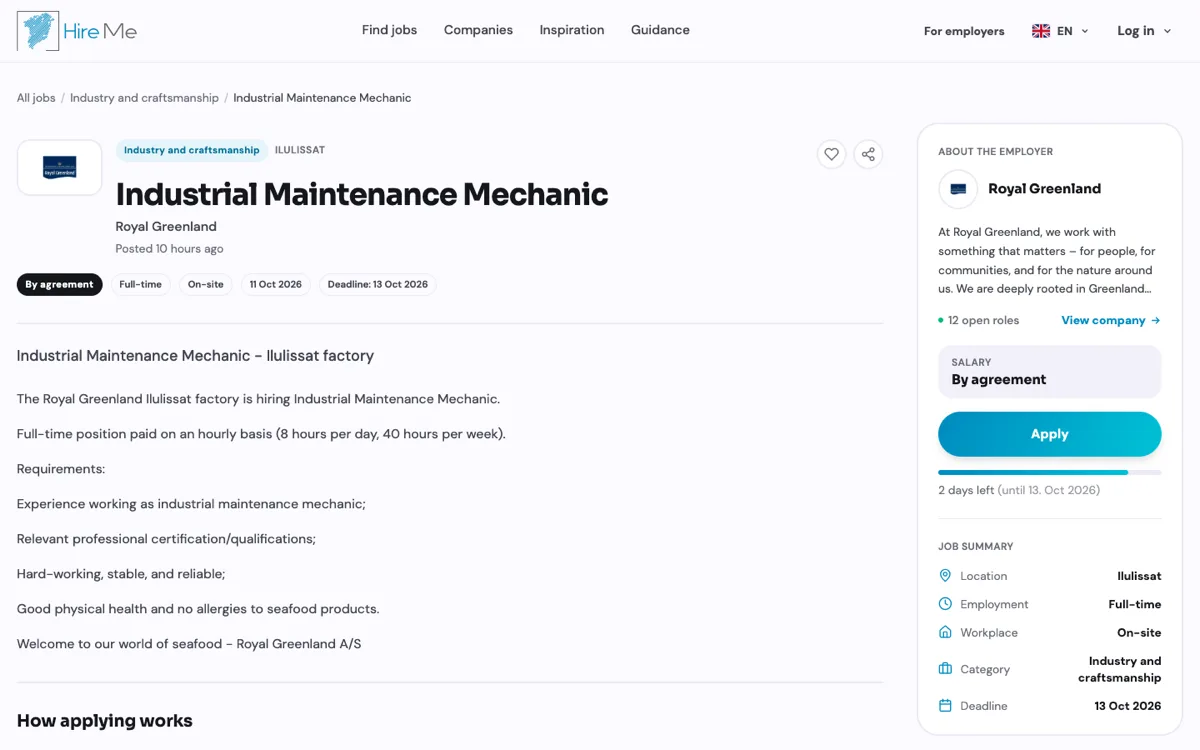Open the Guidance menu item
Image resolution: width=1200 pixels, height=750 pixels.
660,30
